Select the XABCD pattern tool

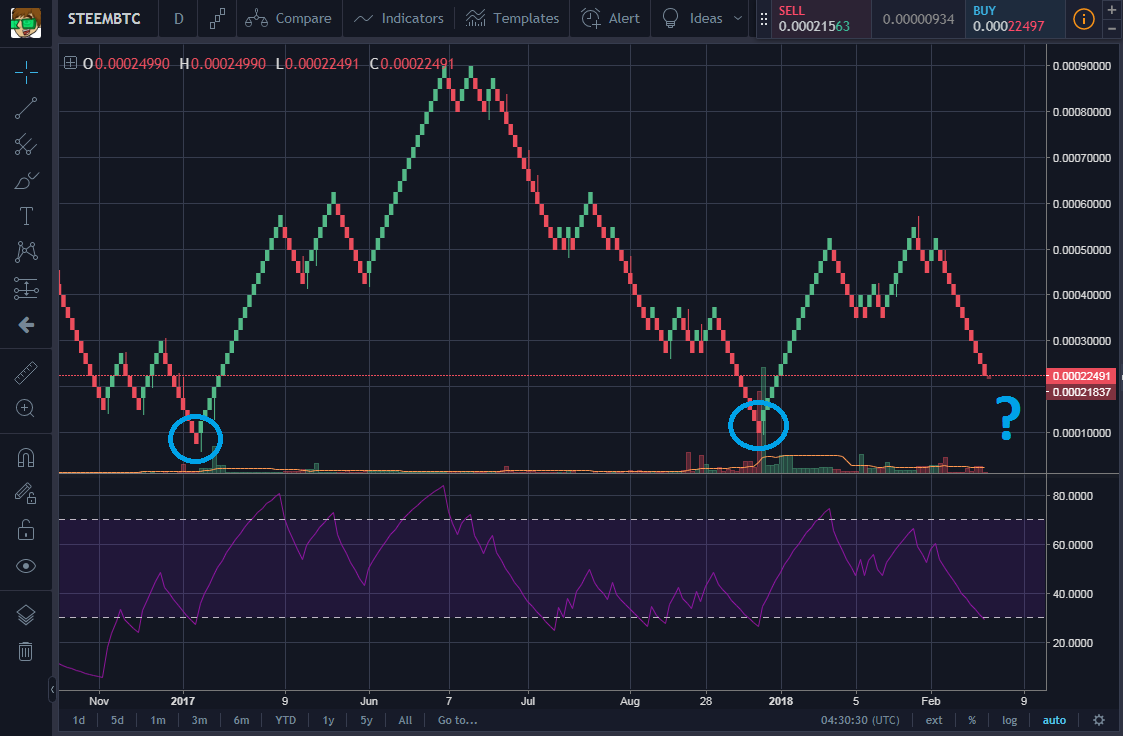(x=26, y=252)
